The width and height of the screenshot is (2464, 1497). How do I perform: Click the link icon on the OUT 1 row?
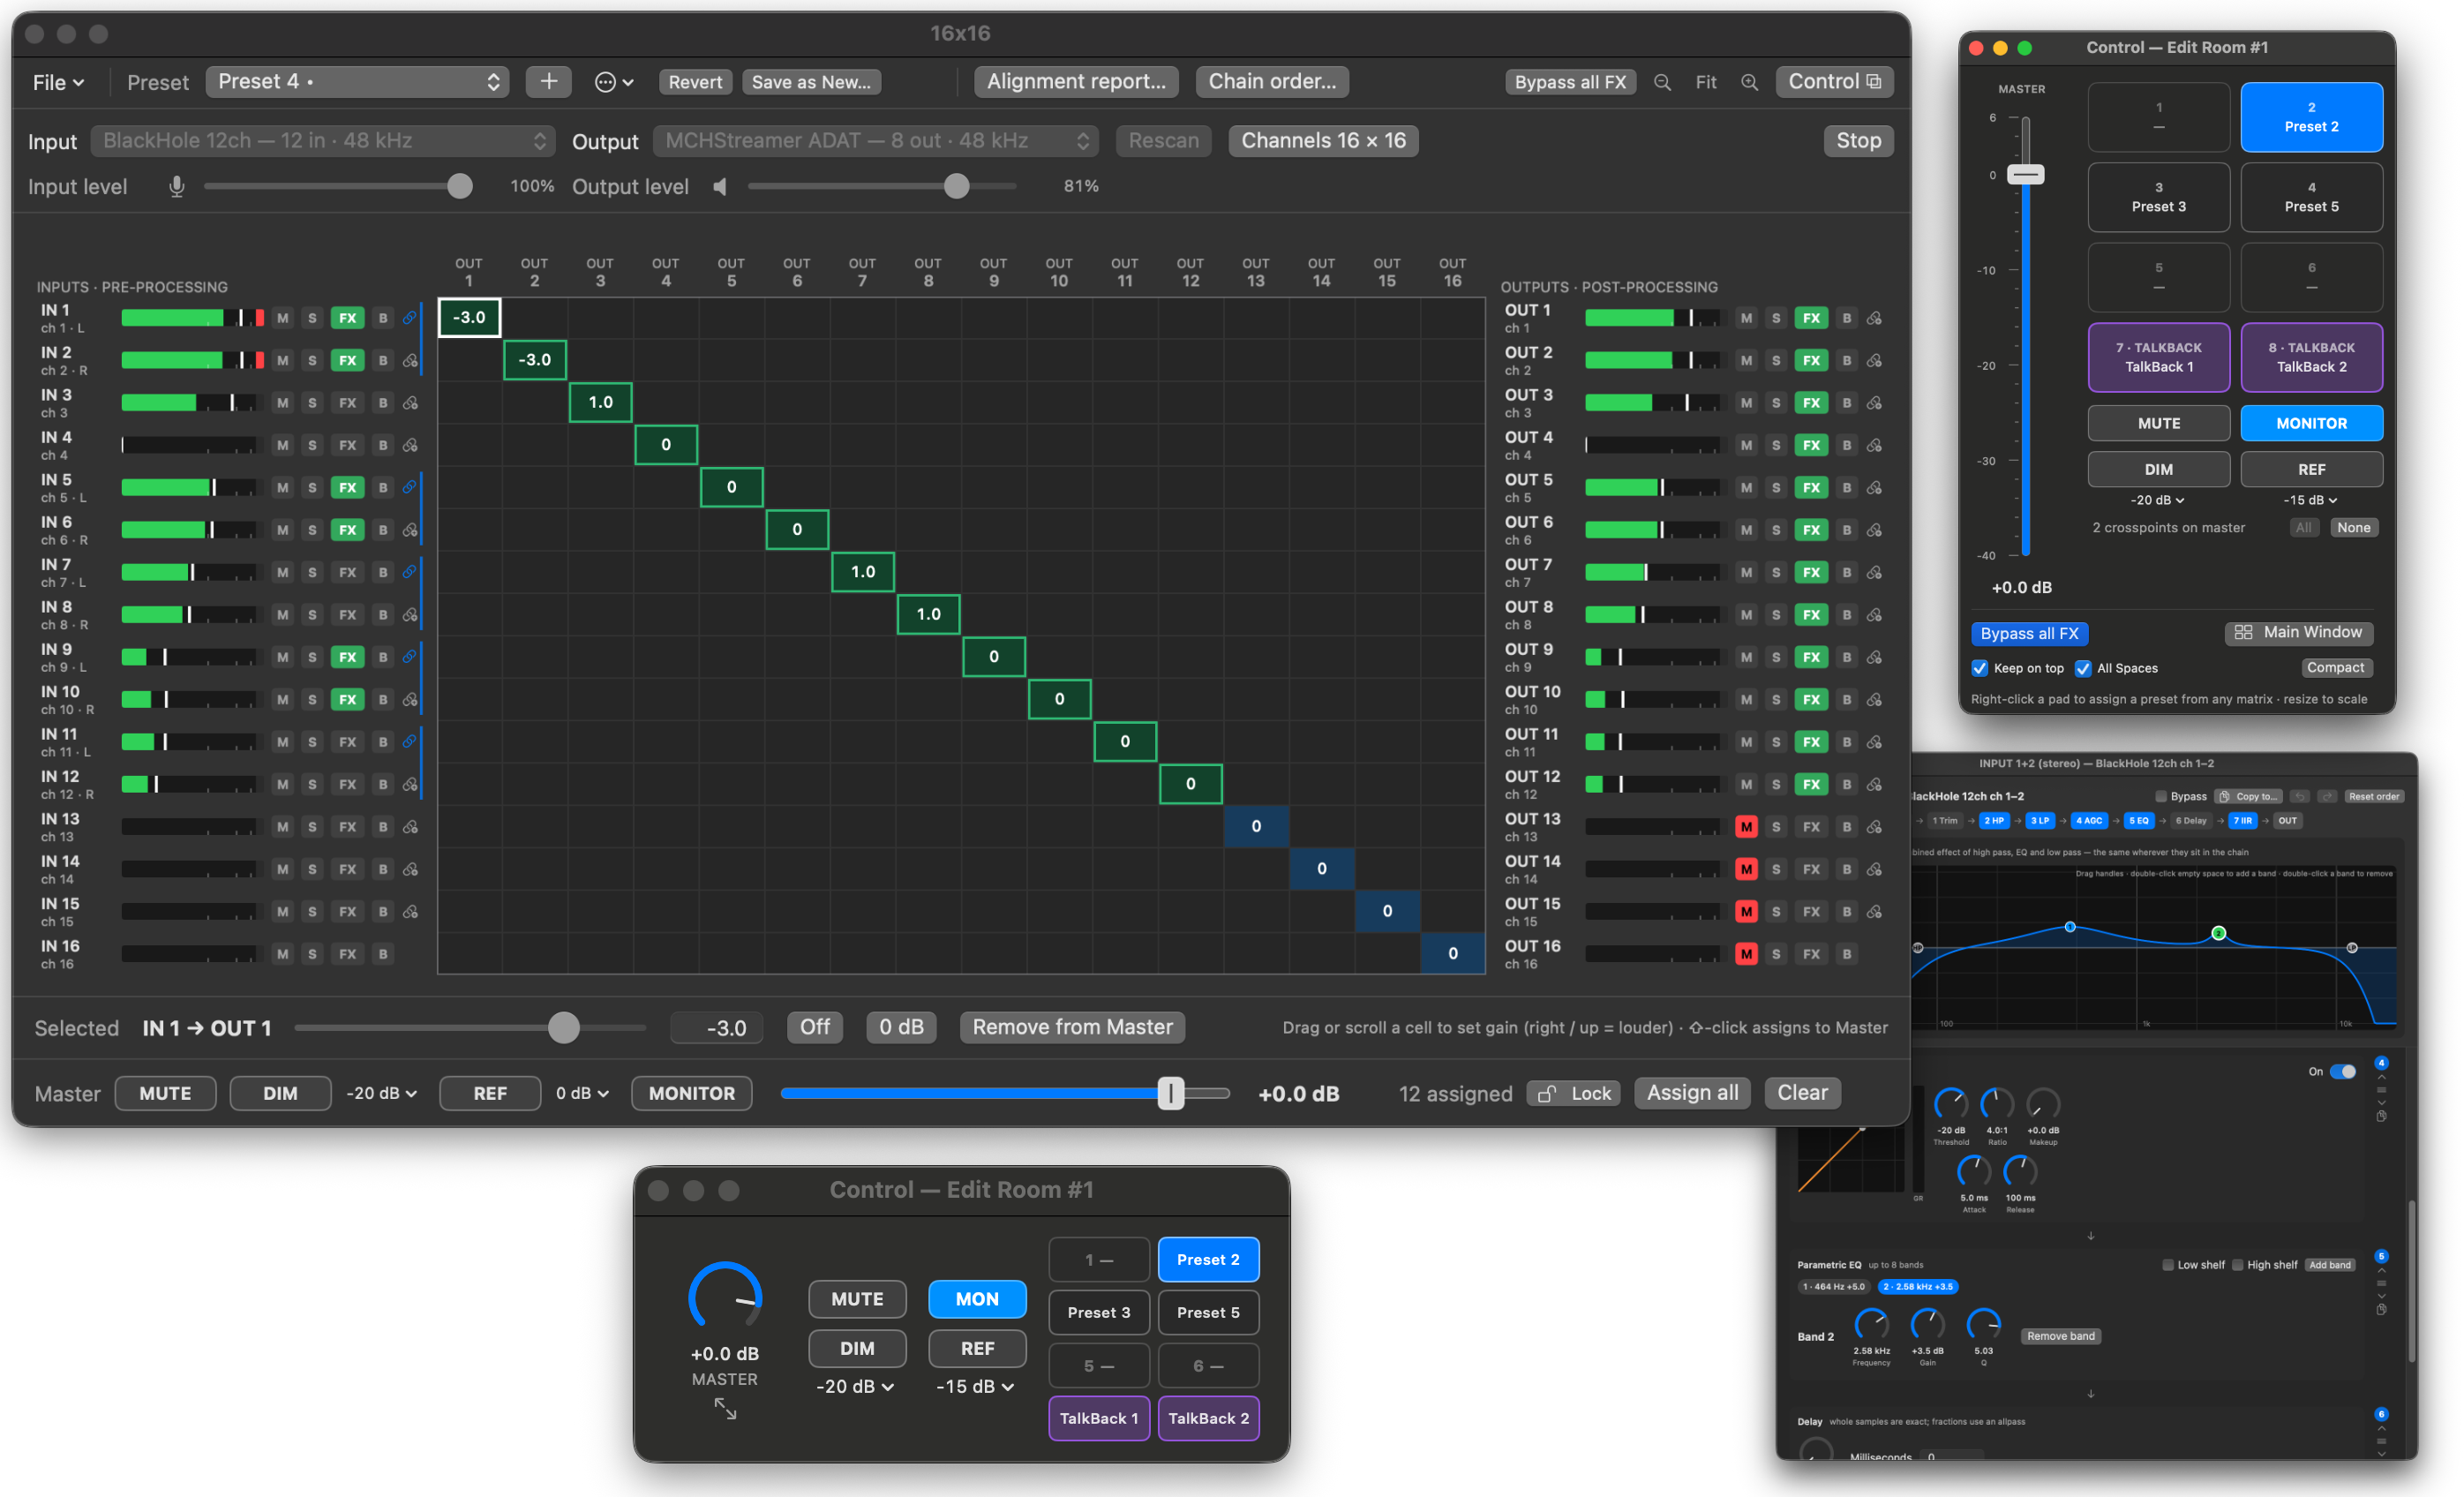point(1874,318)
